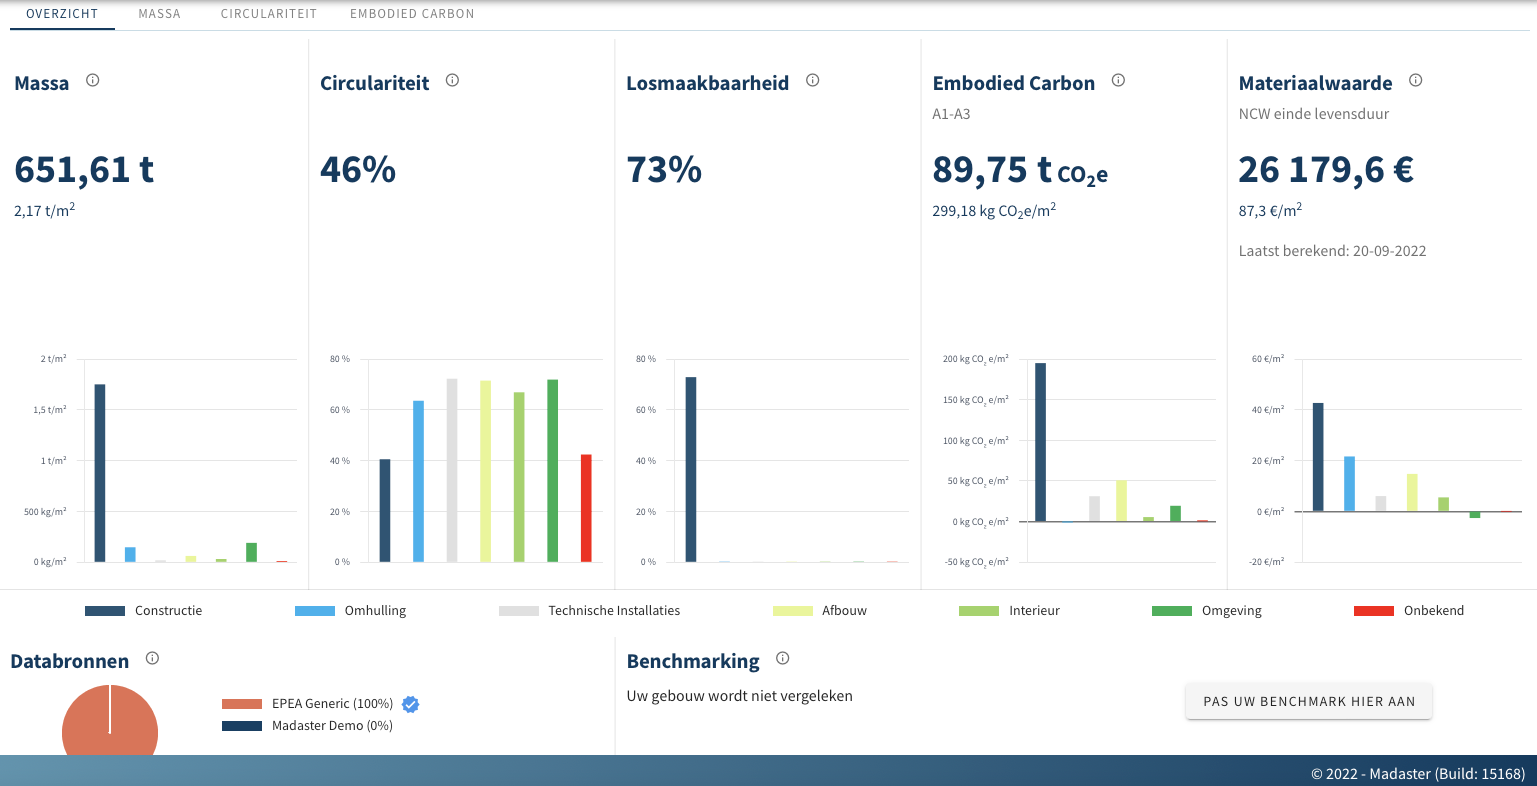Viewport: 1537px width, 786px height.
Task: Click the Databronnen info icon
Action: tap(153, 658)
